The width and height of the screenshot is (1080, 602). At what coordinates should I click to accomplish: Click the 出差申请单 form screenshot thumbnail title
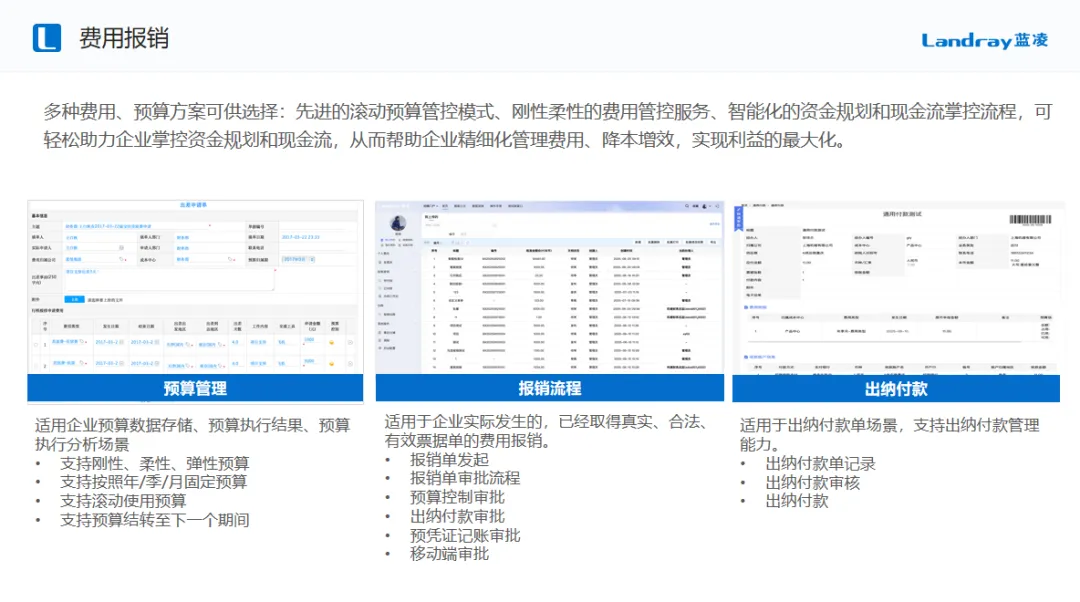coord(194,205)
